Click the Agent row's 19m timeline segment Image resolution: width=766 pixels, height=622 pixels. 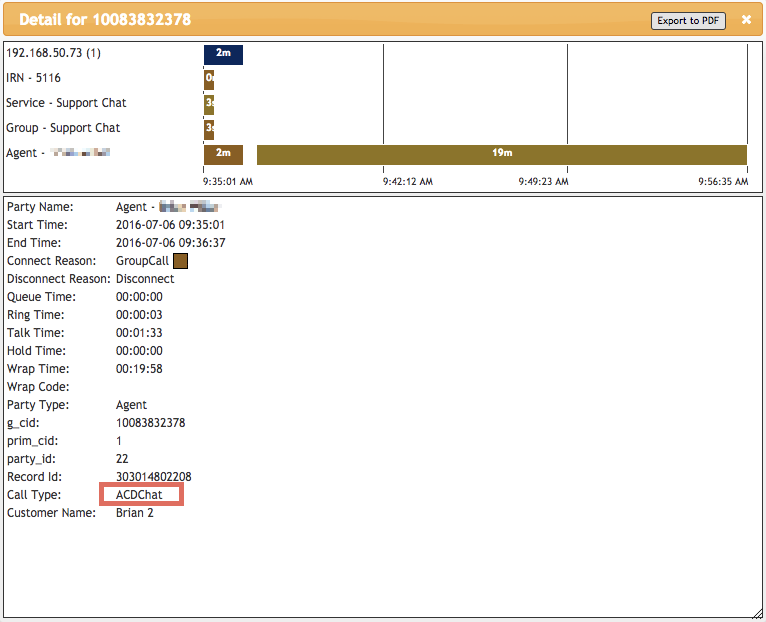coord(502,154)
